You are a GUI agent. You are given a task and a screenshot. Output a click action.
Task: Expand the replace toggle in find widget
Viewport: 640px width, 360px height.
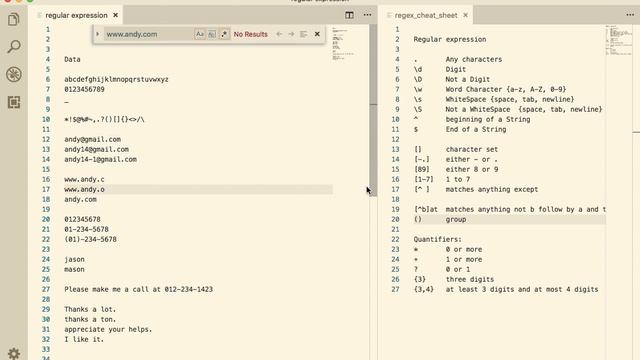click(98, 34)
